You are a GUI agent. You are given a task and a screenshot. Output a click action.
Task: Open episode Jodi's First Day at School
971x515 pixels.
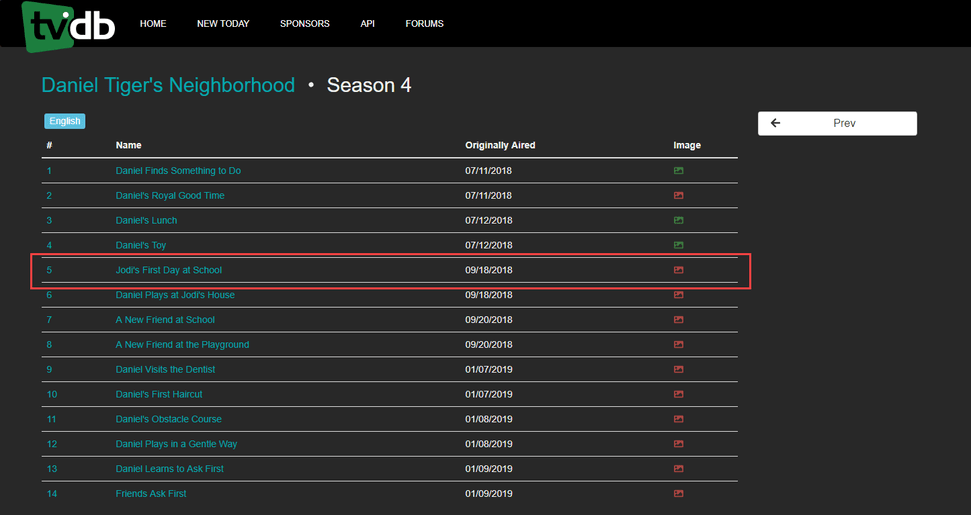(x=168, y=270)
